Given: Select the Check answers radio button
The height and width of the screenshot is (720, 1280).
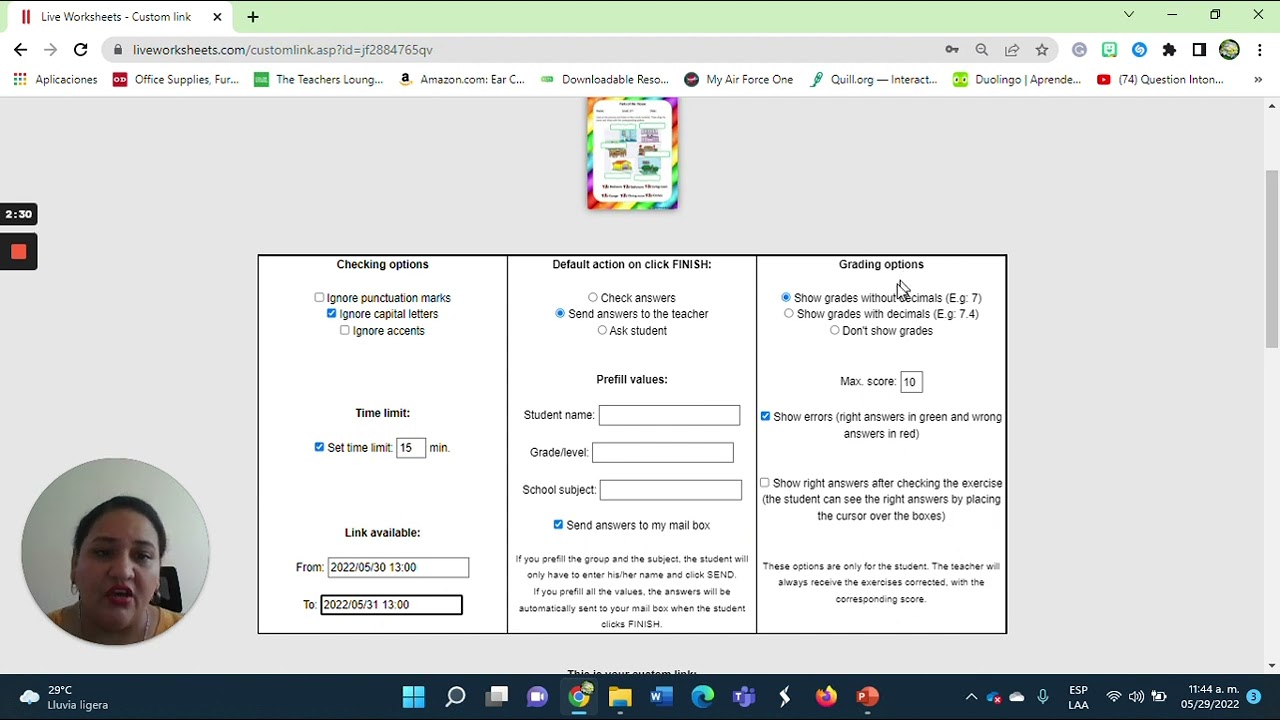Looking at the screenshot, I should pos(593,297).
